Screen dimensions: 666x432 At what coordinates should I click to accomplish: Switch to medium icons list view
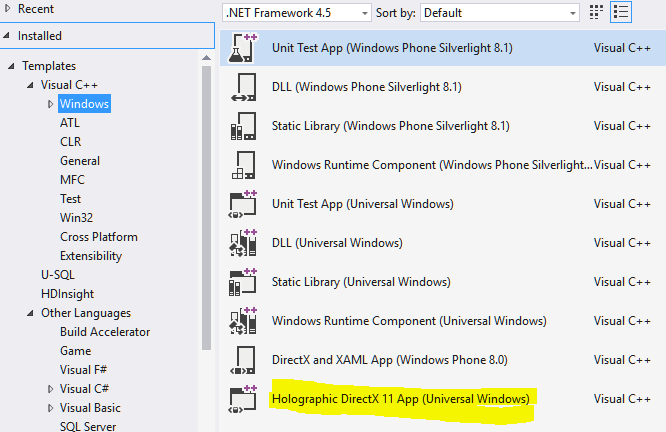click(621, 12)
